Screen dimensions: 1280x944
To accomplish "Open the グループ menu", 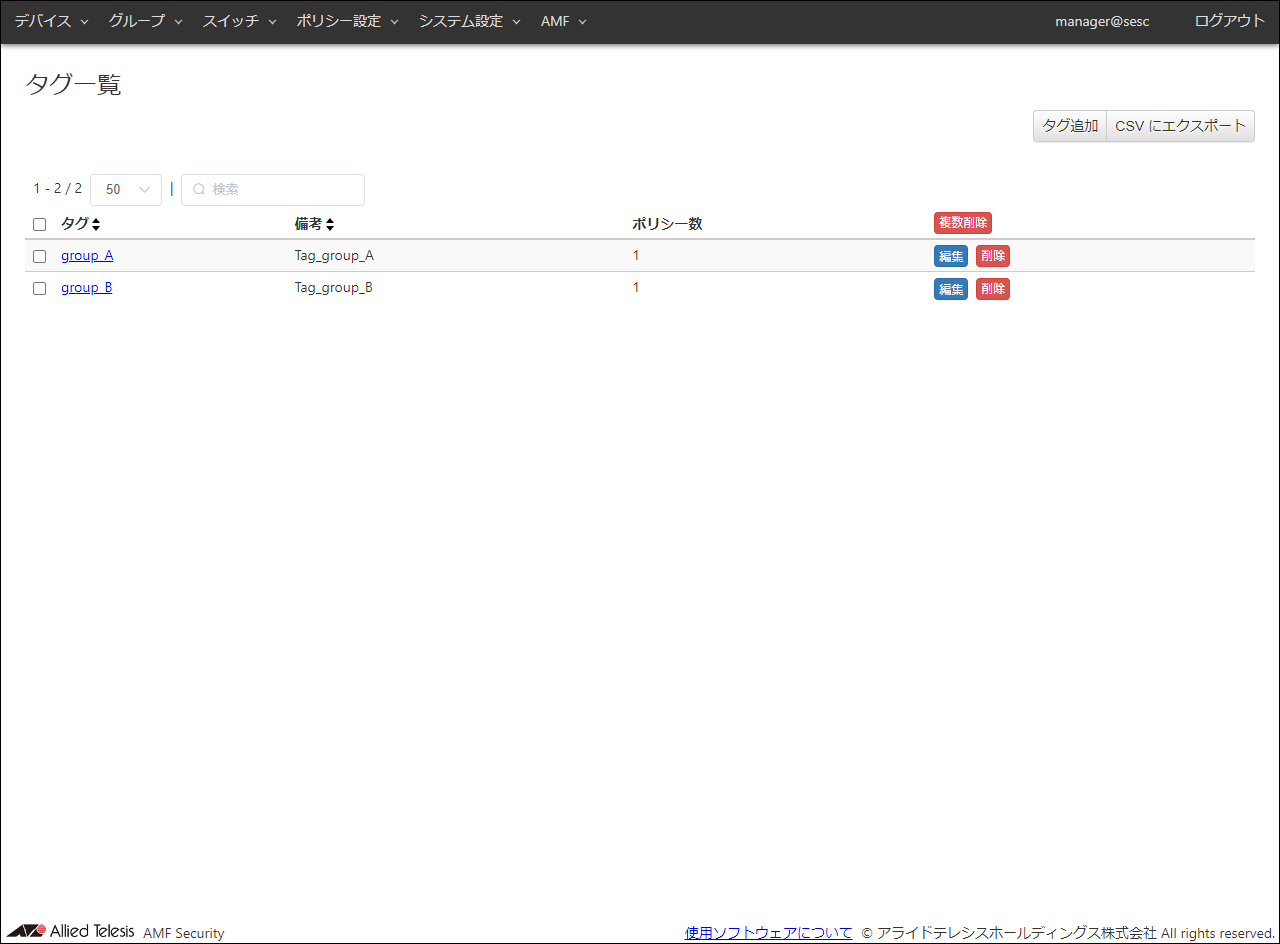I will (x=145, y=21).
